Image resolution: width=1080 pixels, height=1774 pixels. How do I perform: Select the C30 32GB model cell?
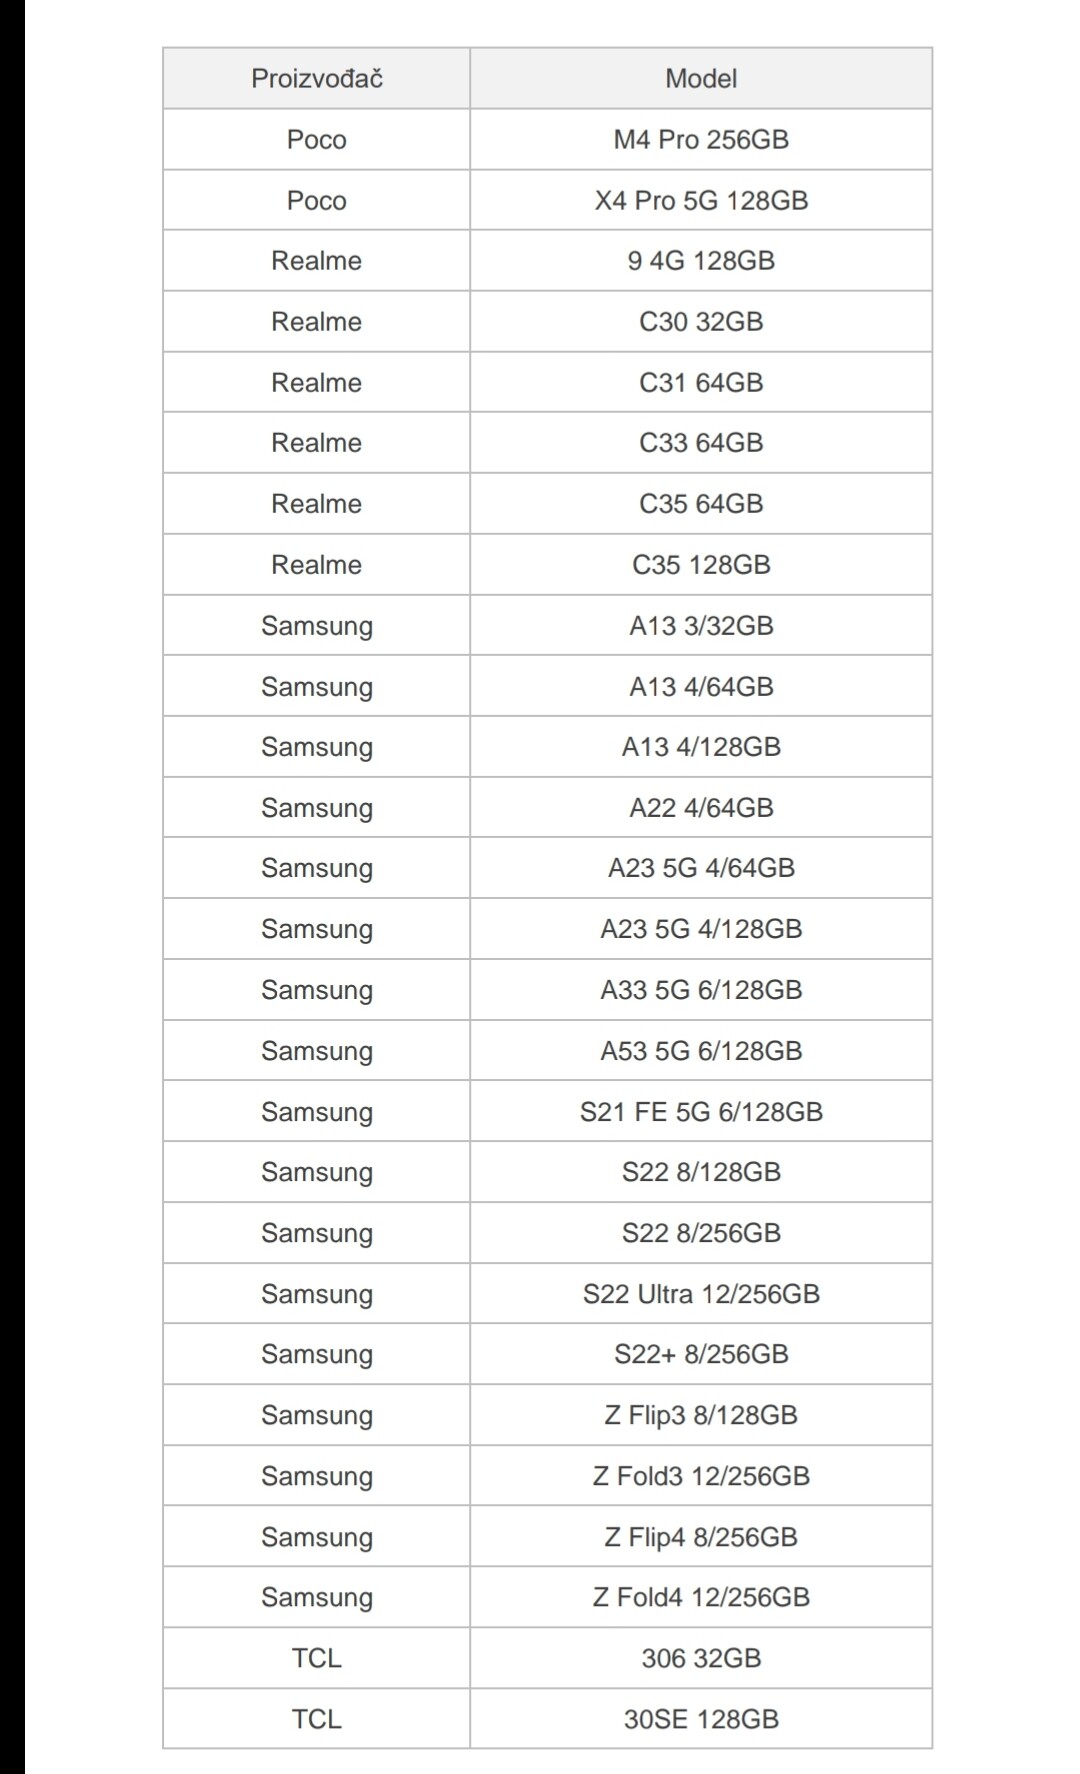pos(701,322)
